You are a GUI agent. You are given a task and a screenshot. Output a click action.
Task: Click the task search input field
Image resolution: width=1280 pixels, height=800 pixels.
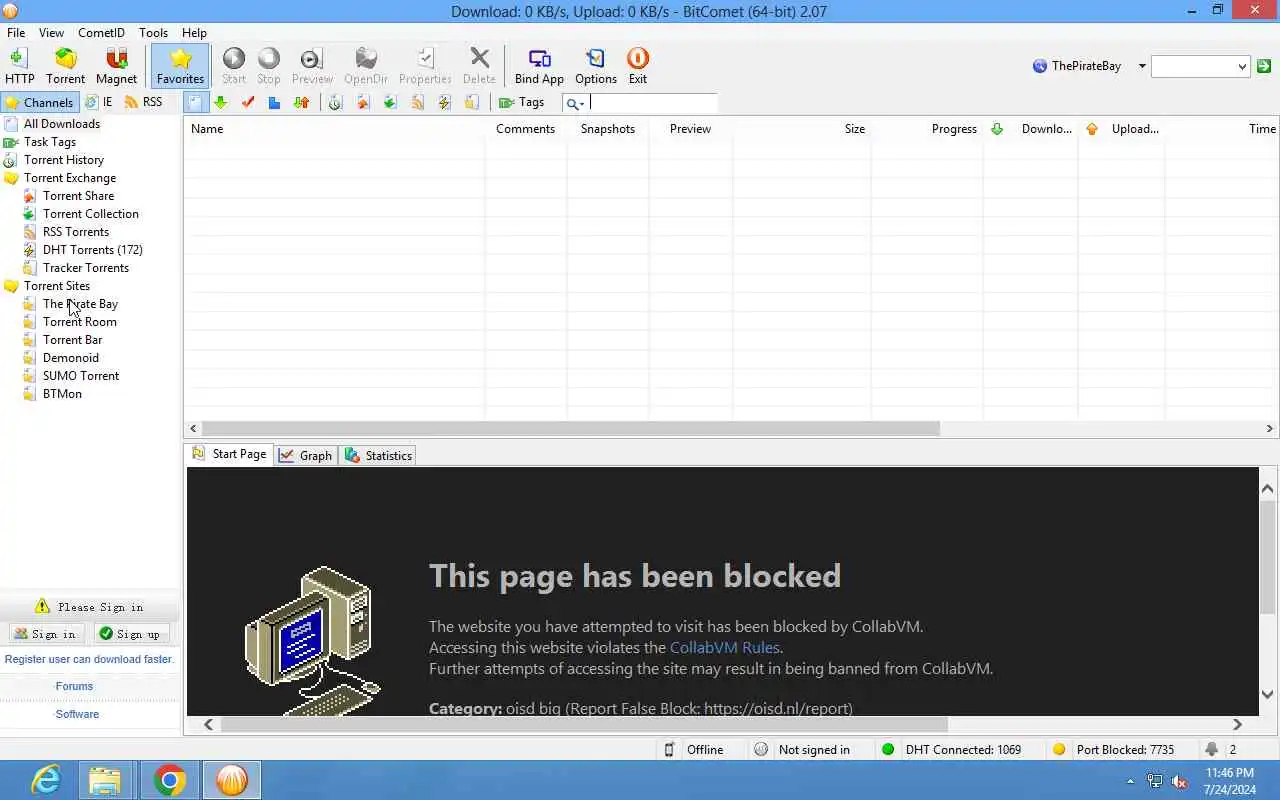[x=653, y=102]
